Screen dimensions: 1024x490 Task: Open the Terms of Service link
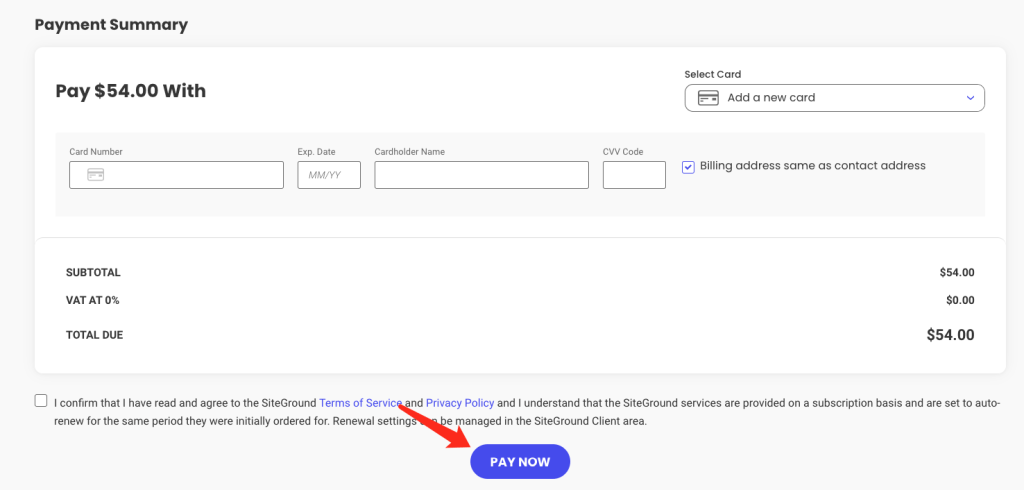(360, 402)
